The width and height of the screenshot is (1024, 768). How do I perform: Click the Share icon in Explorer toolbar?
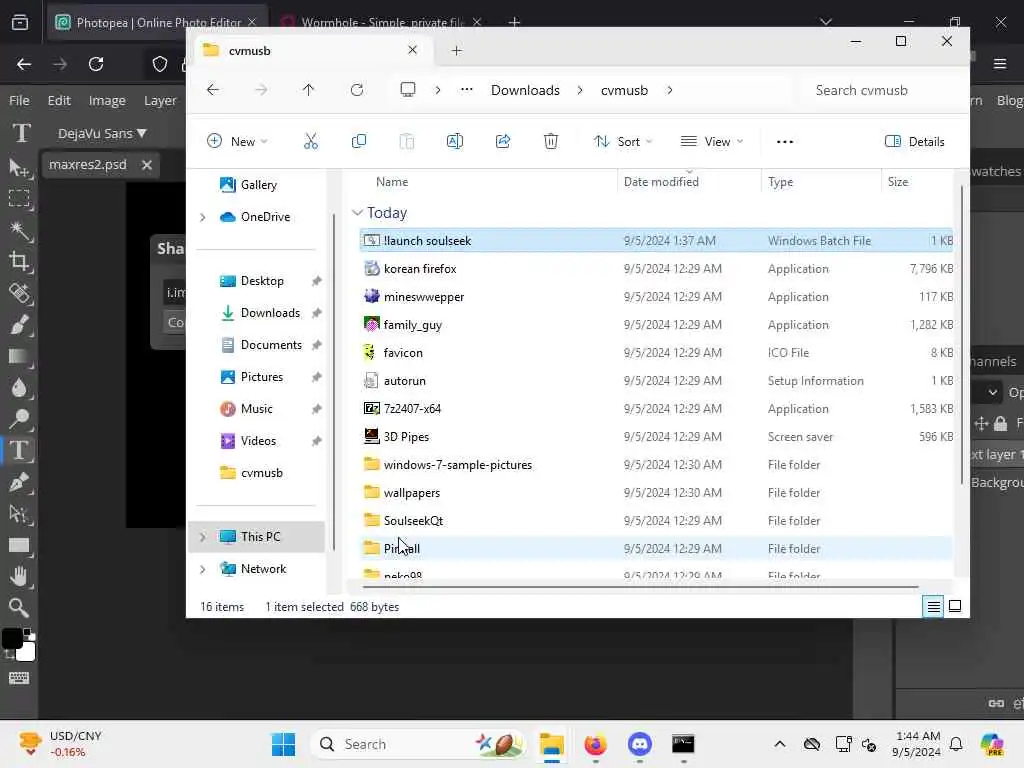[503, 141]
